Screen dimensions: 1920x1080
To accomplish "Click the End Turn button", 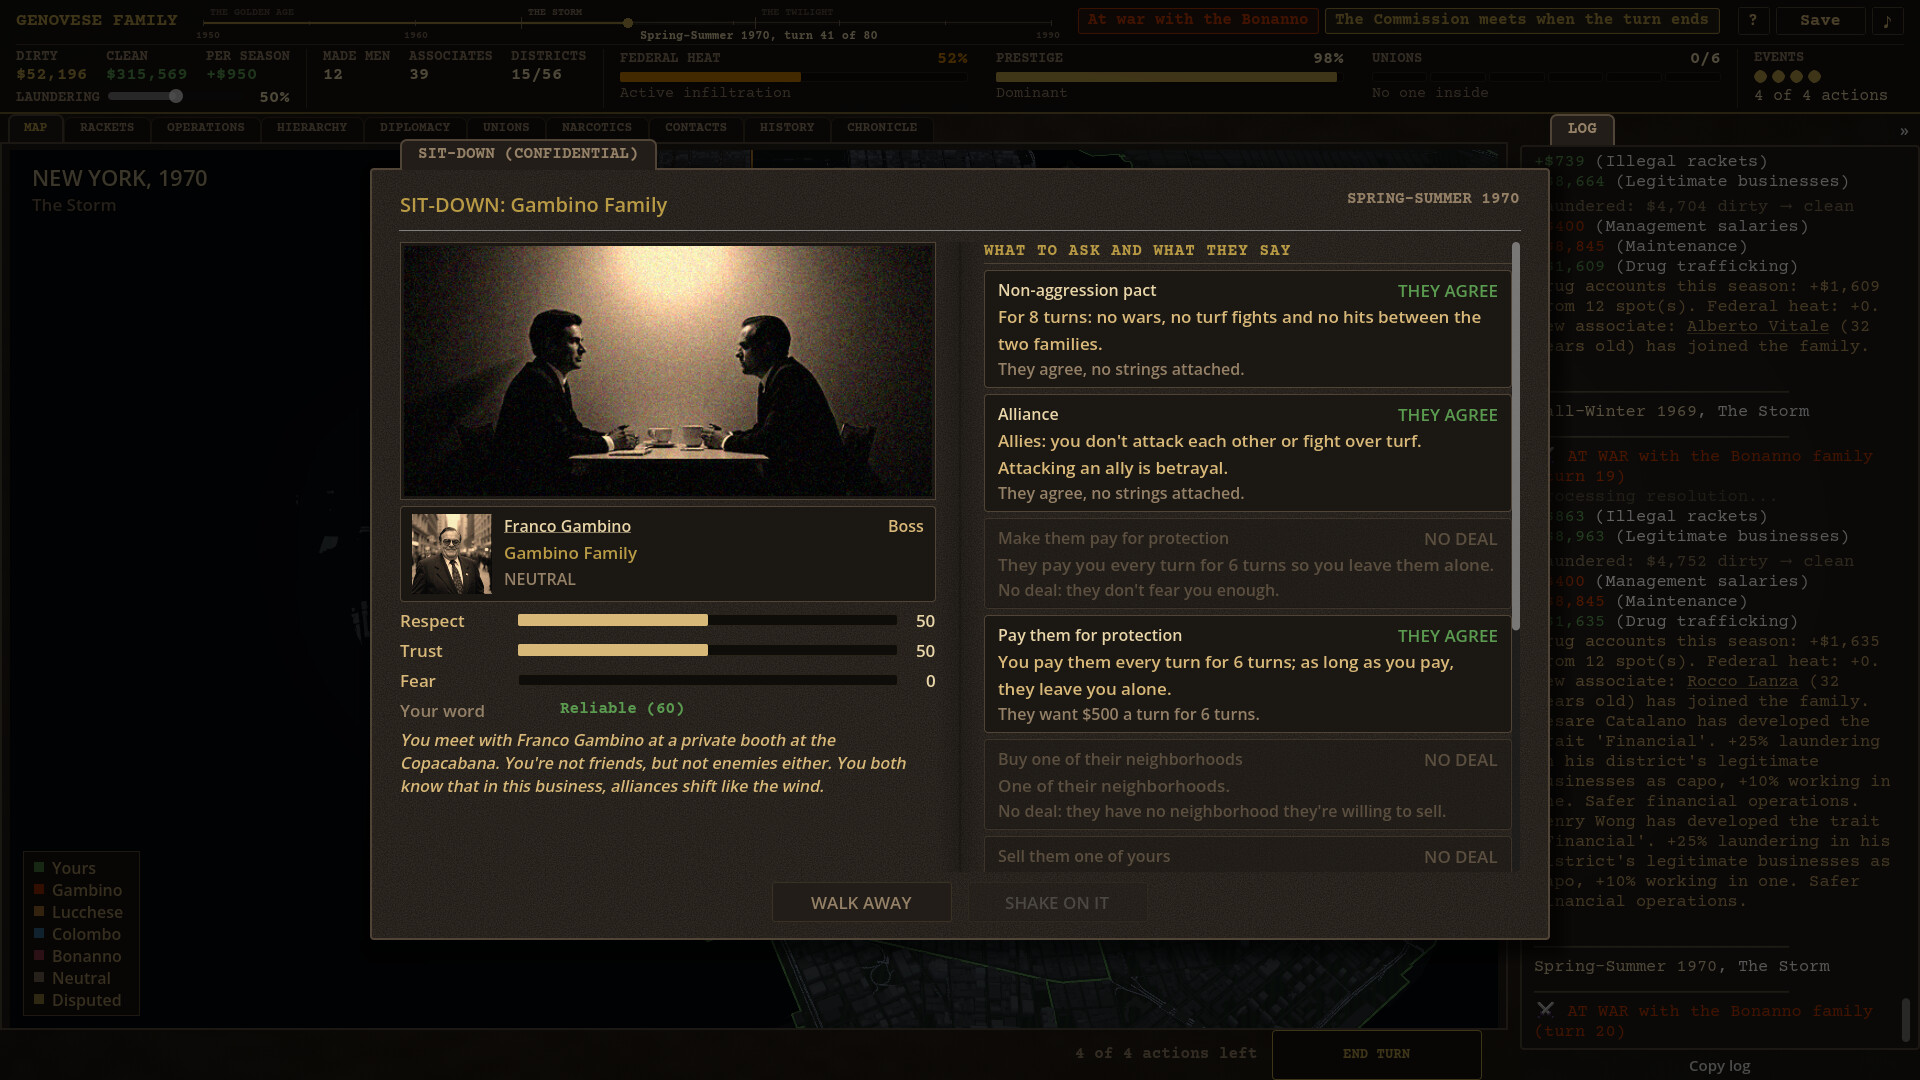I will click(x=1376, y=1054).
